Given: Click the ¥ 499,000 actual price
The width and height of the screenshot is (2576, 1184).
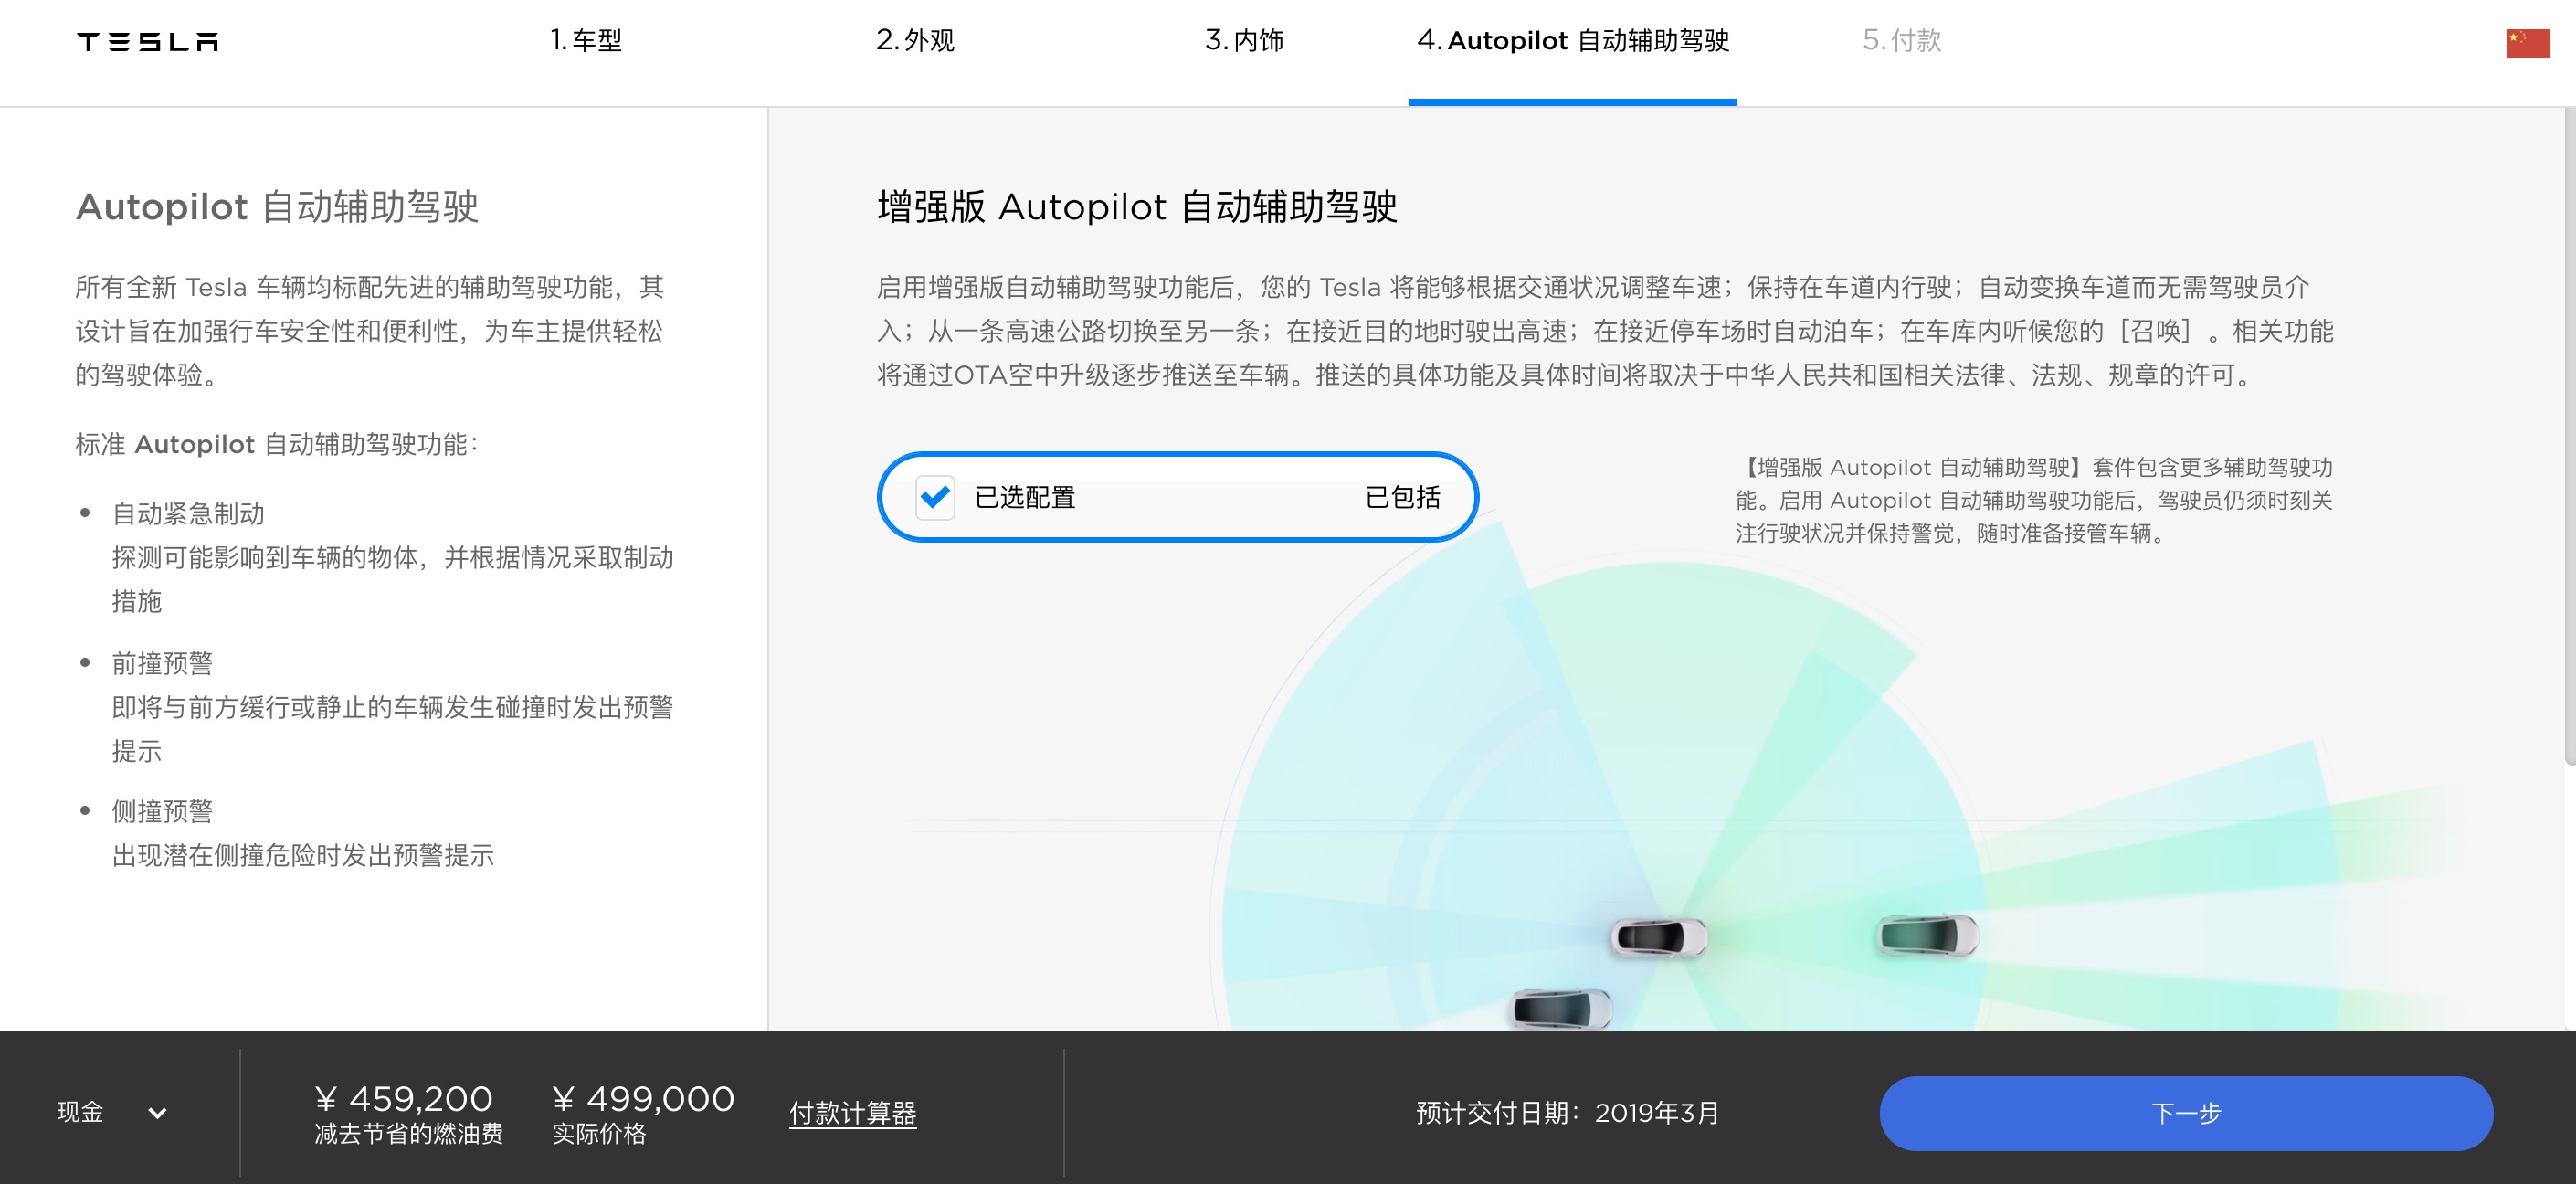Looking at the screenshot, I should (643, 1099).
